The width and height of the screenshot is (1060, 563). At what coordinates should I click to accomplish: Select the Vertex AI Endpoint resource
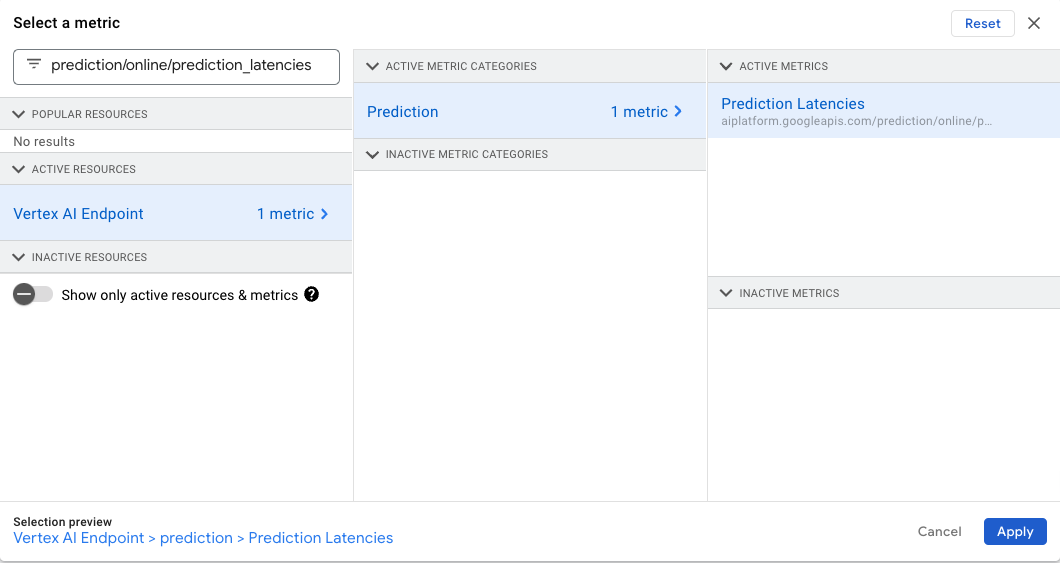79,214
